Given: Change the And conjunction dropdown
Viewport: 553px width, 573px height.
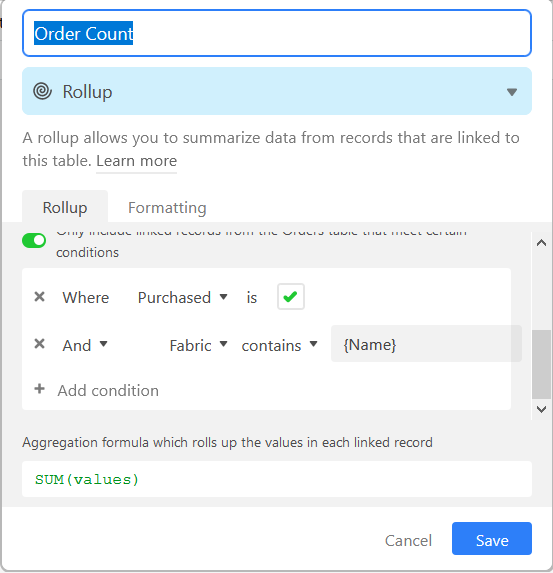Looking at the screenshot, I should pyautogui.click(x=85, y=345).
